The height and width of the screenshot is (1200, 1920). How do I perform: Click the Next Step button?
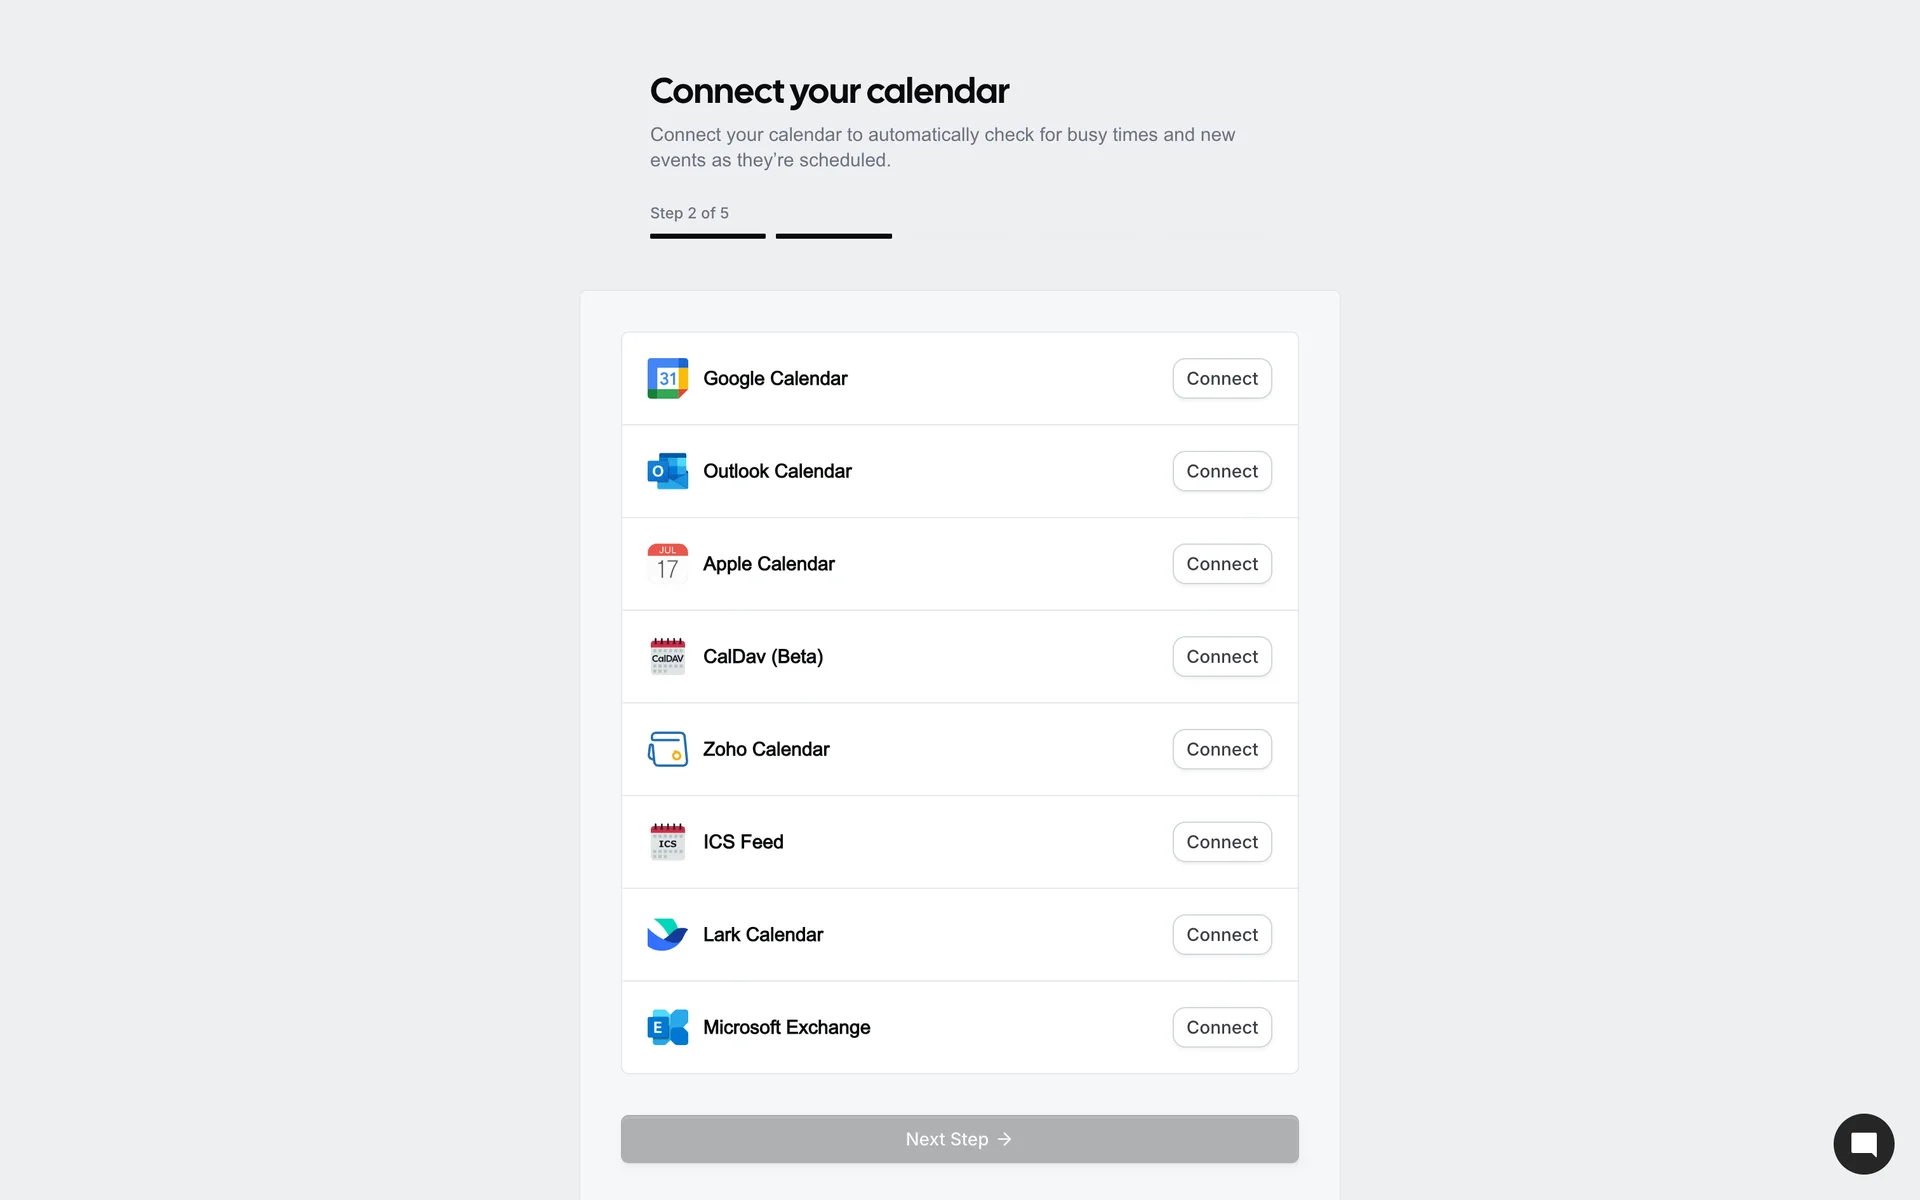[x=959, y=1139]
